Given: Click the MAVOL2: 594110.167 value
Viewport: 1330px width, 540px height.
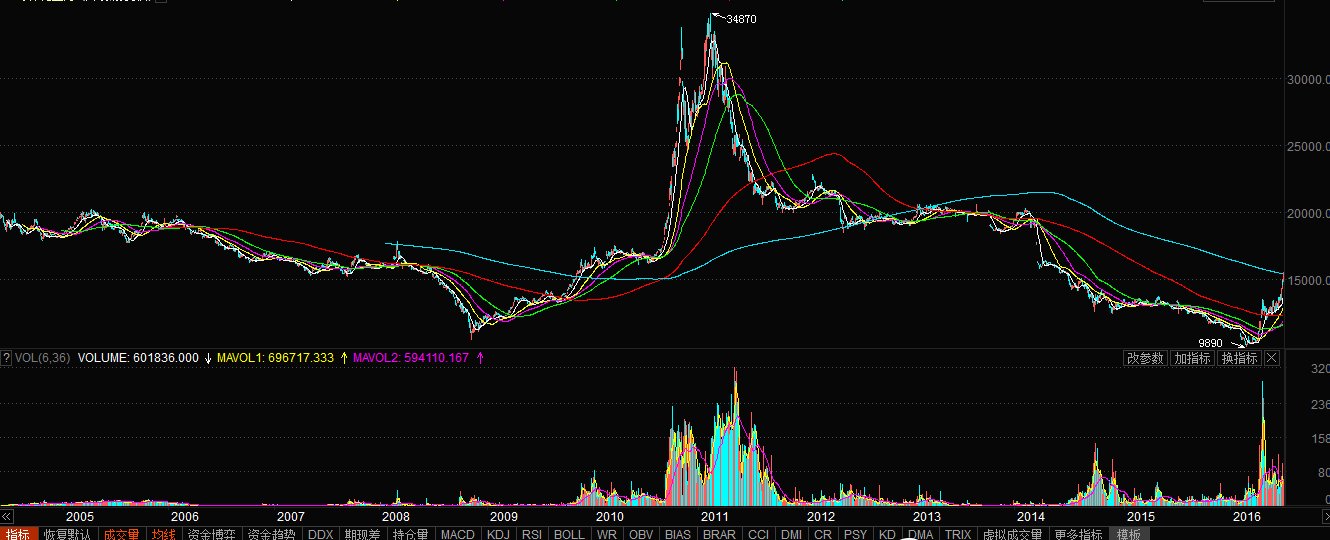Looking at the screenshot, I should pyautogui.click(x=411, y=358).
